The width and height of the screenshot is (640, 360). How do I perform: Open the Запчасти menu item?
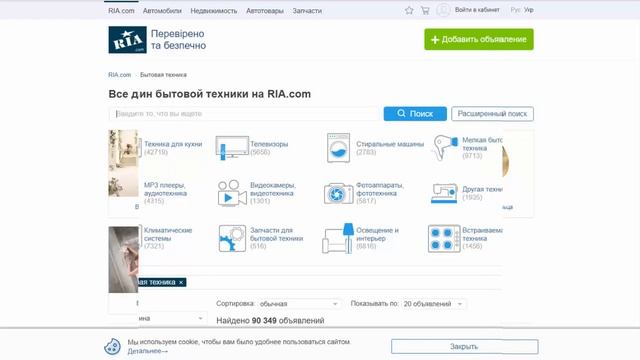(307, 11)
